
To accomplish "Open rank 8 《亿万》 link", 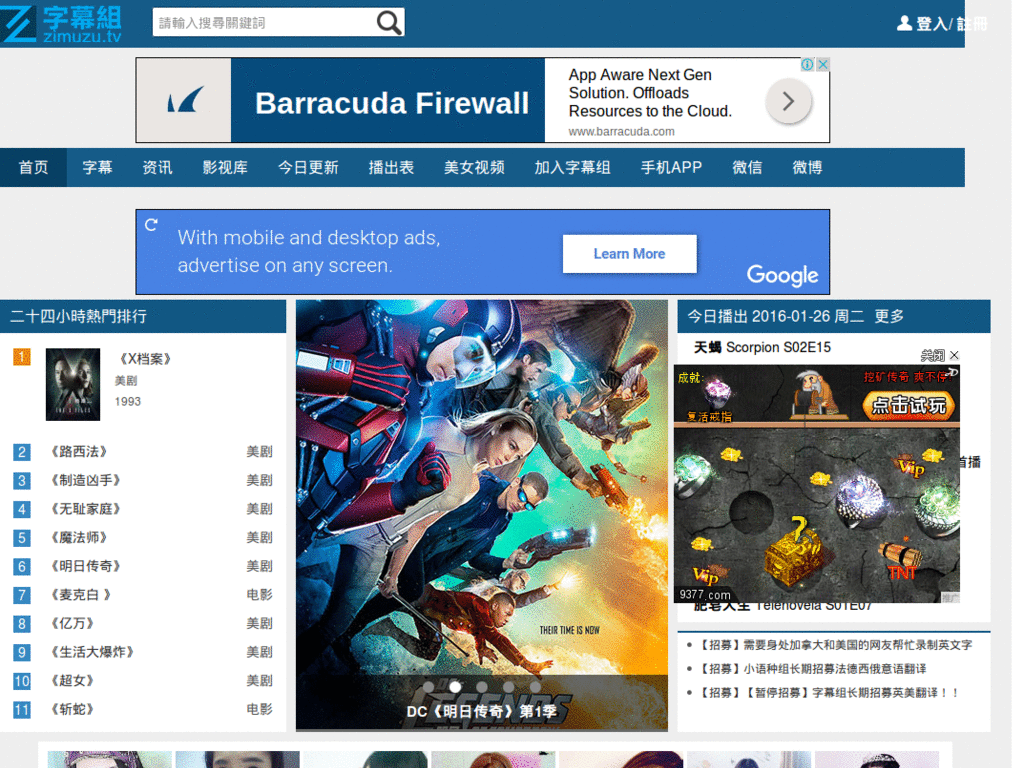I will tap(72, 624).
